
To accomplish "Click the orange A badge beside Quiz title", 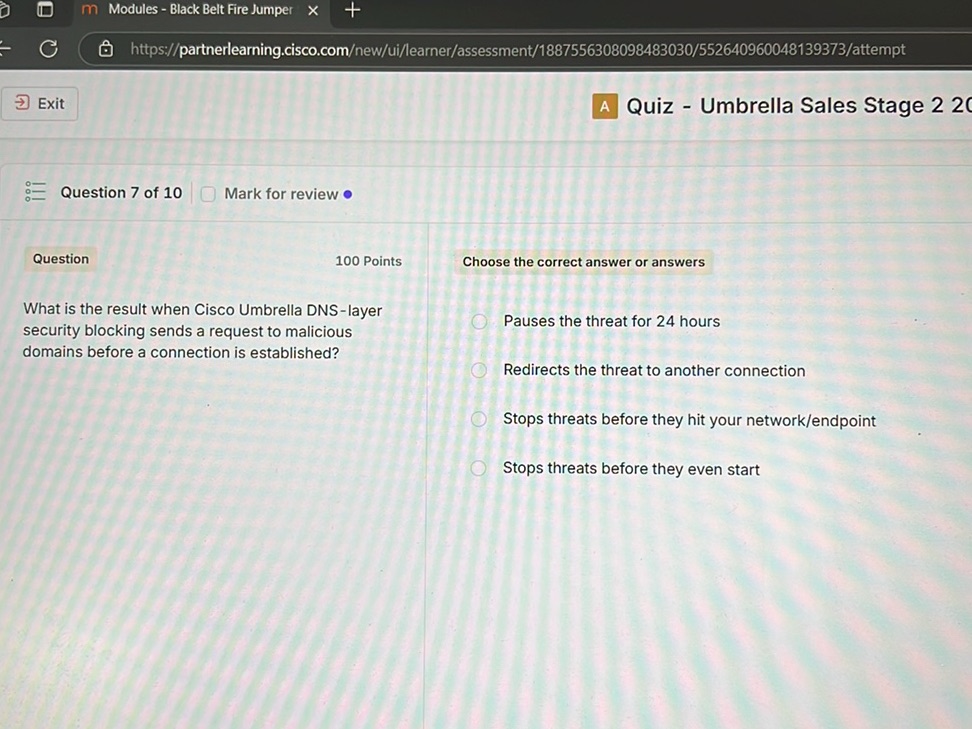I will (604, 106).
